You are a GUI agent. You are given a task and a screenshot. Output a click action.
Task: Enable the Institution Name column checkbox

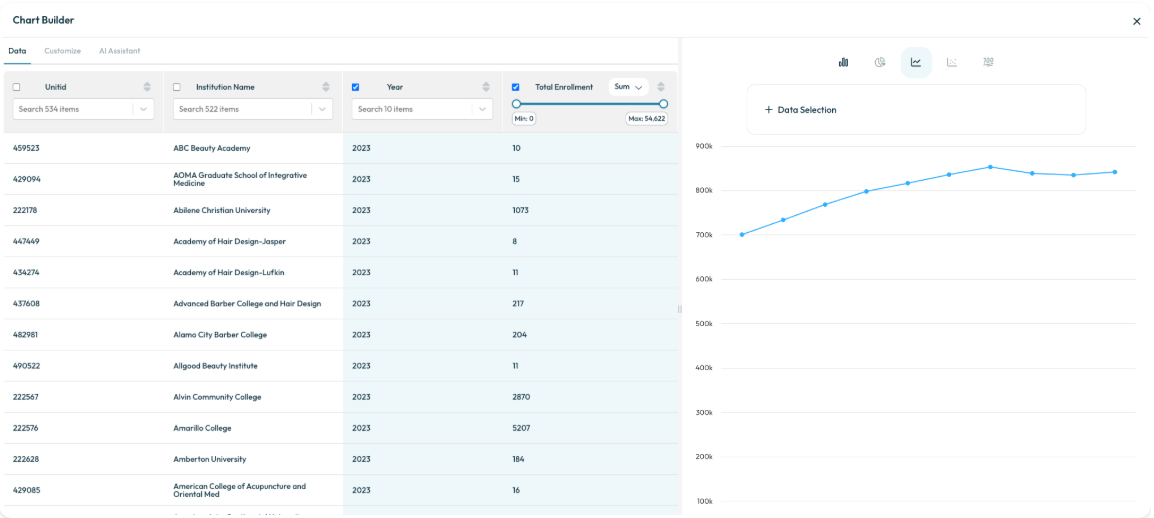177,87
